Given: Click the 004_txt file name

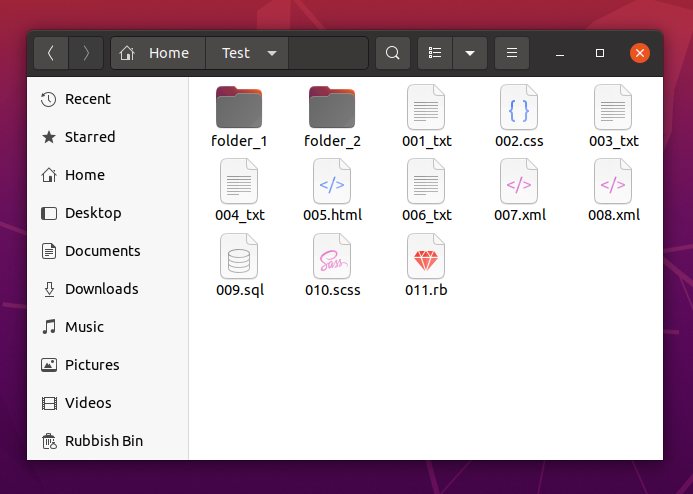Looking at the screenshot, I should [240, 215].
